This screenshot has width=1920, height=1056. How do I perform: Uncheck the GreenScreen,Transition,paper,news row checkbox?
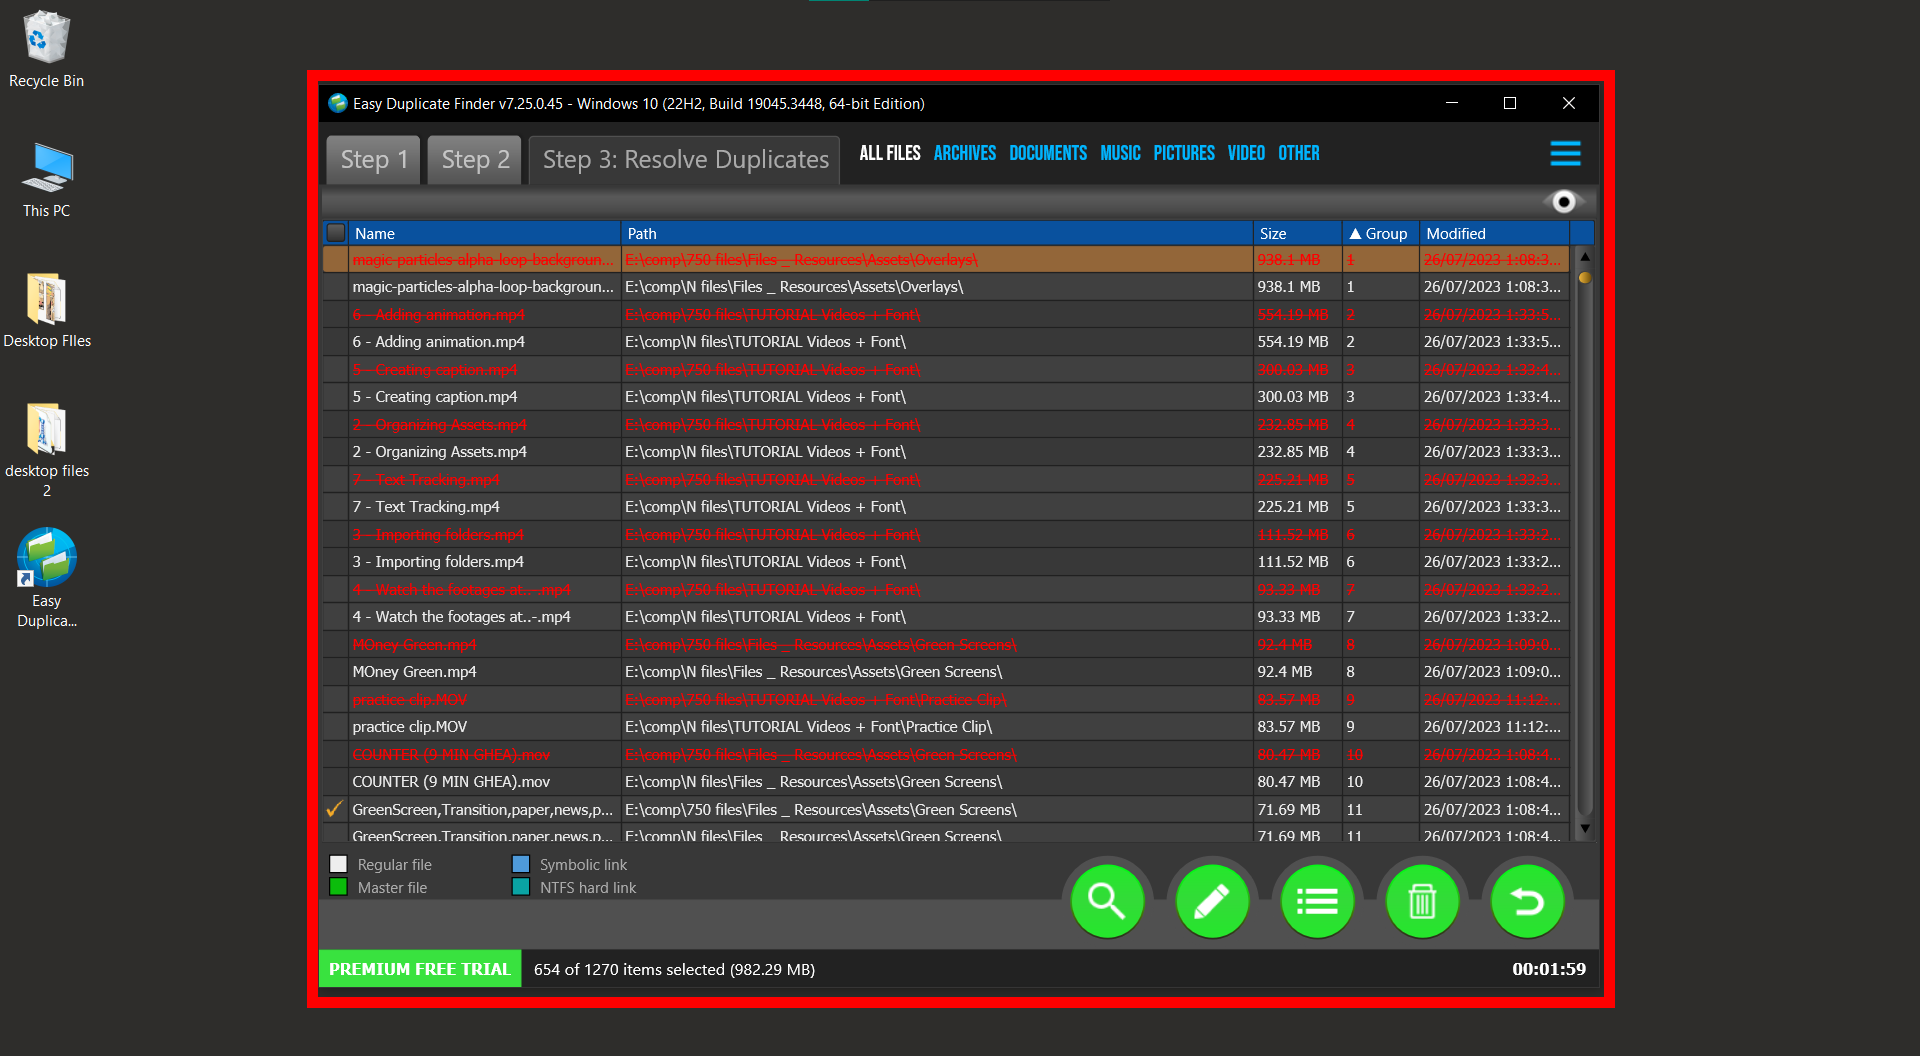tap(335, 809)
